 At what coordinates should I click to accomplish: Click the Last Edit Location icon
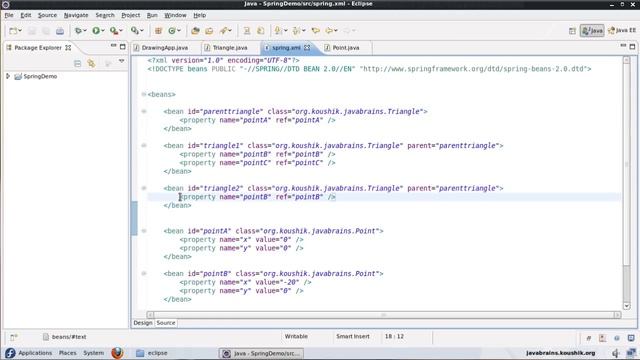(316, 31)
